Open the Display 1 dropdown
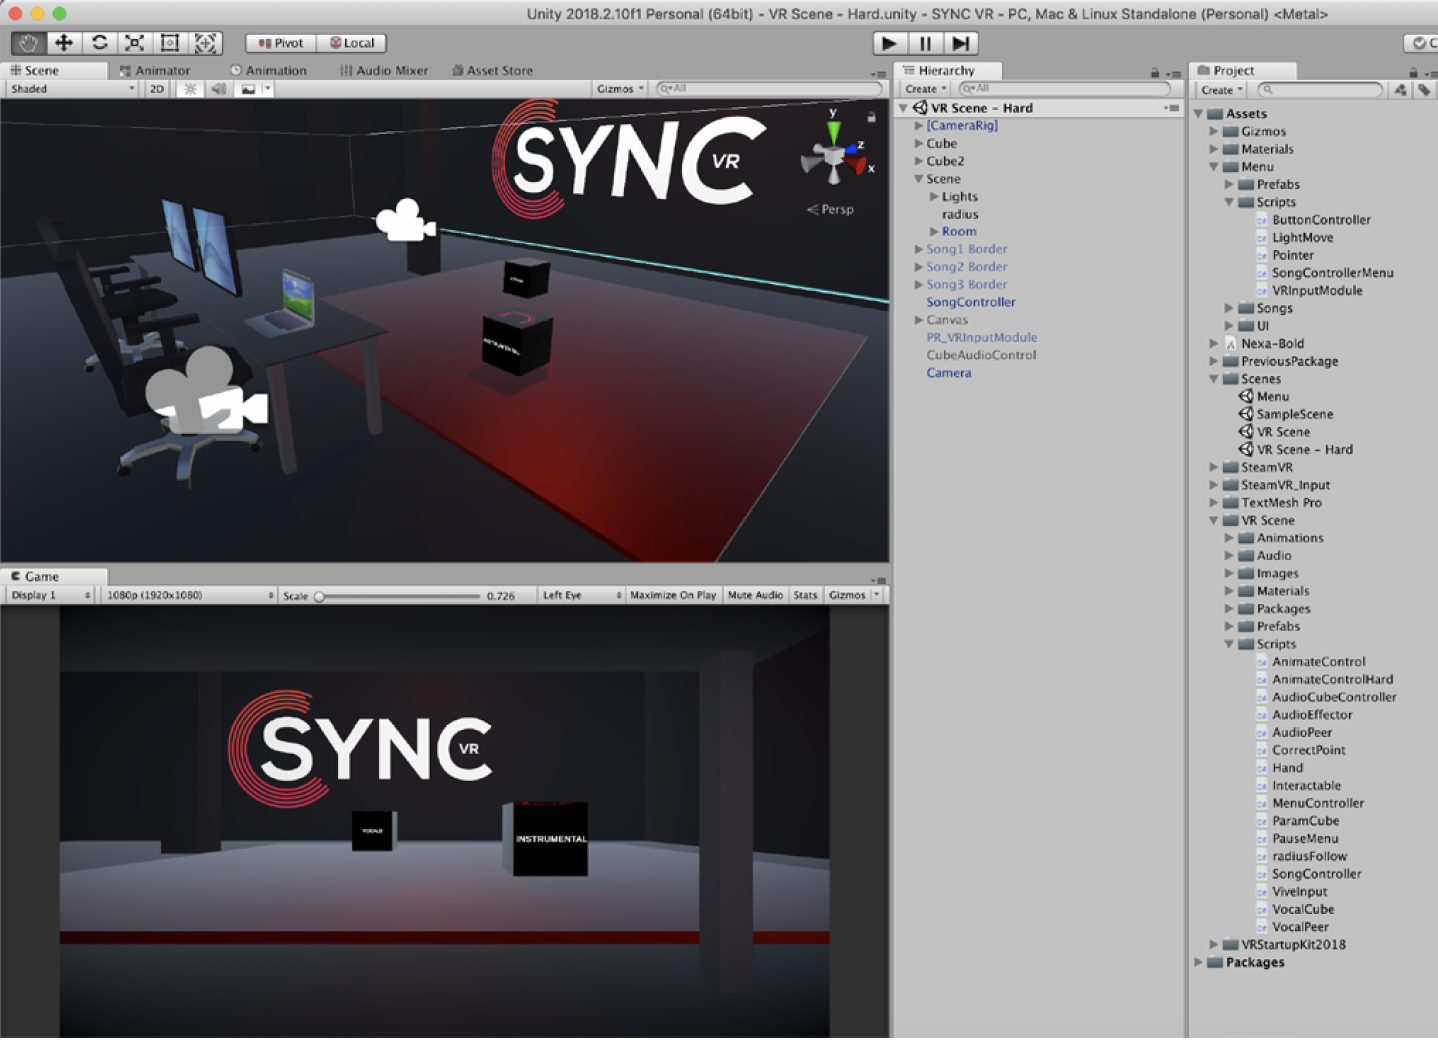Viewport: 1438px width, 1040px height. (x=50, y=595)
